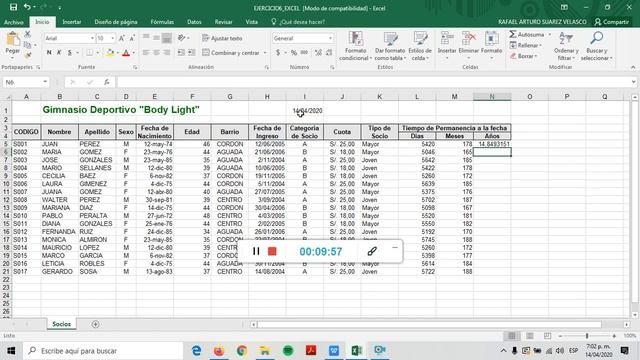The image size is (640, 360).
Task: Toggle underline S formatting
Action: [x=69, y=53]
